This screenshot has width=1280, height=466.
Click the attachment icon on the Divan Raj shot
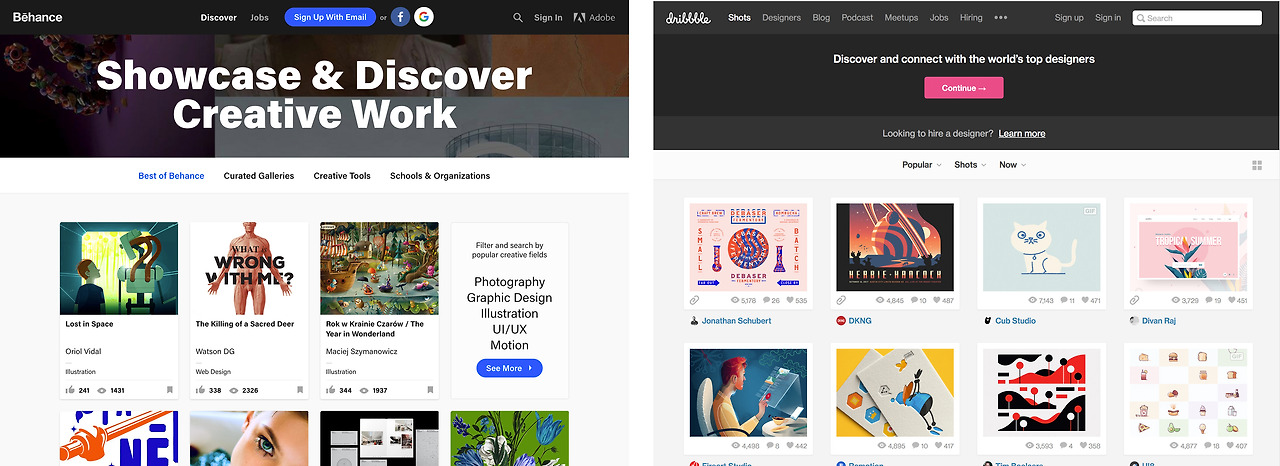[1135, 300]
